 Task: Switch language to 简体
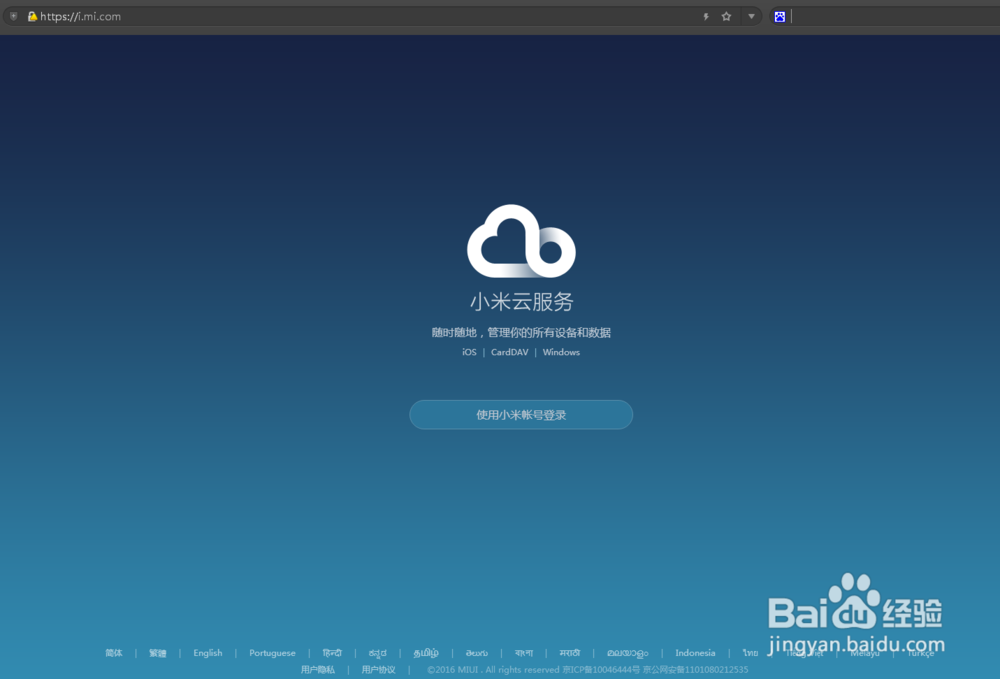(x=114, y=653)
